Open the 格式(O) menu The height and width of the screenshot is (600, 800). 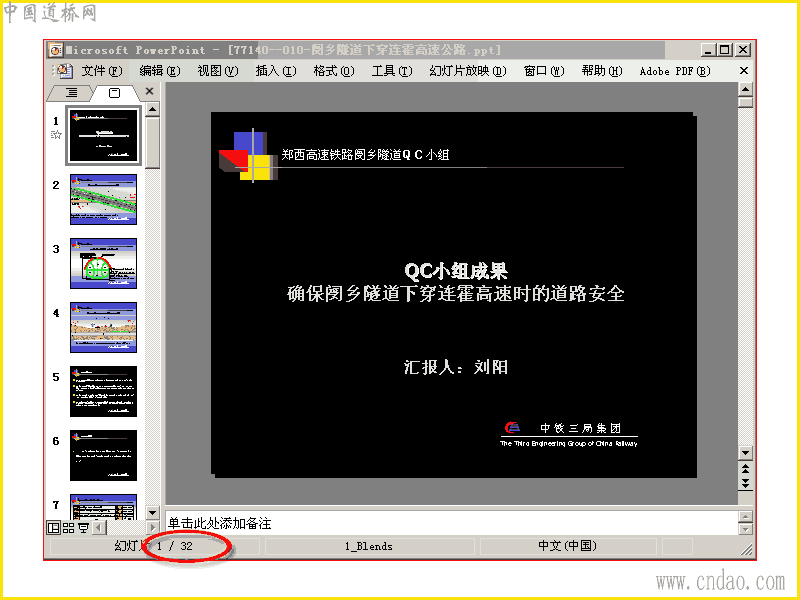point(334,71)
